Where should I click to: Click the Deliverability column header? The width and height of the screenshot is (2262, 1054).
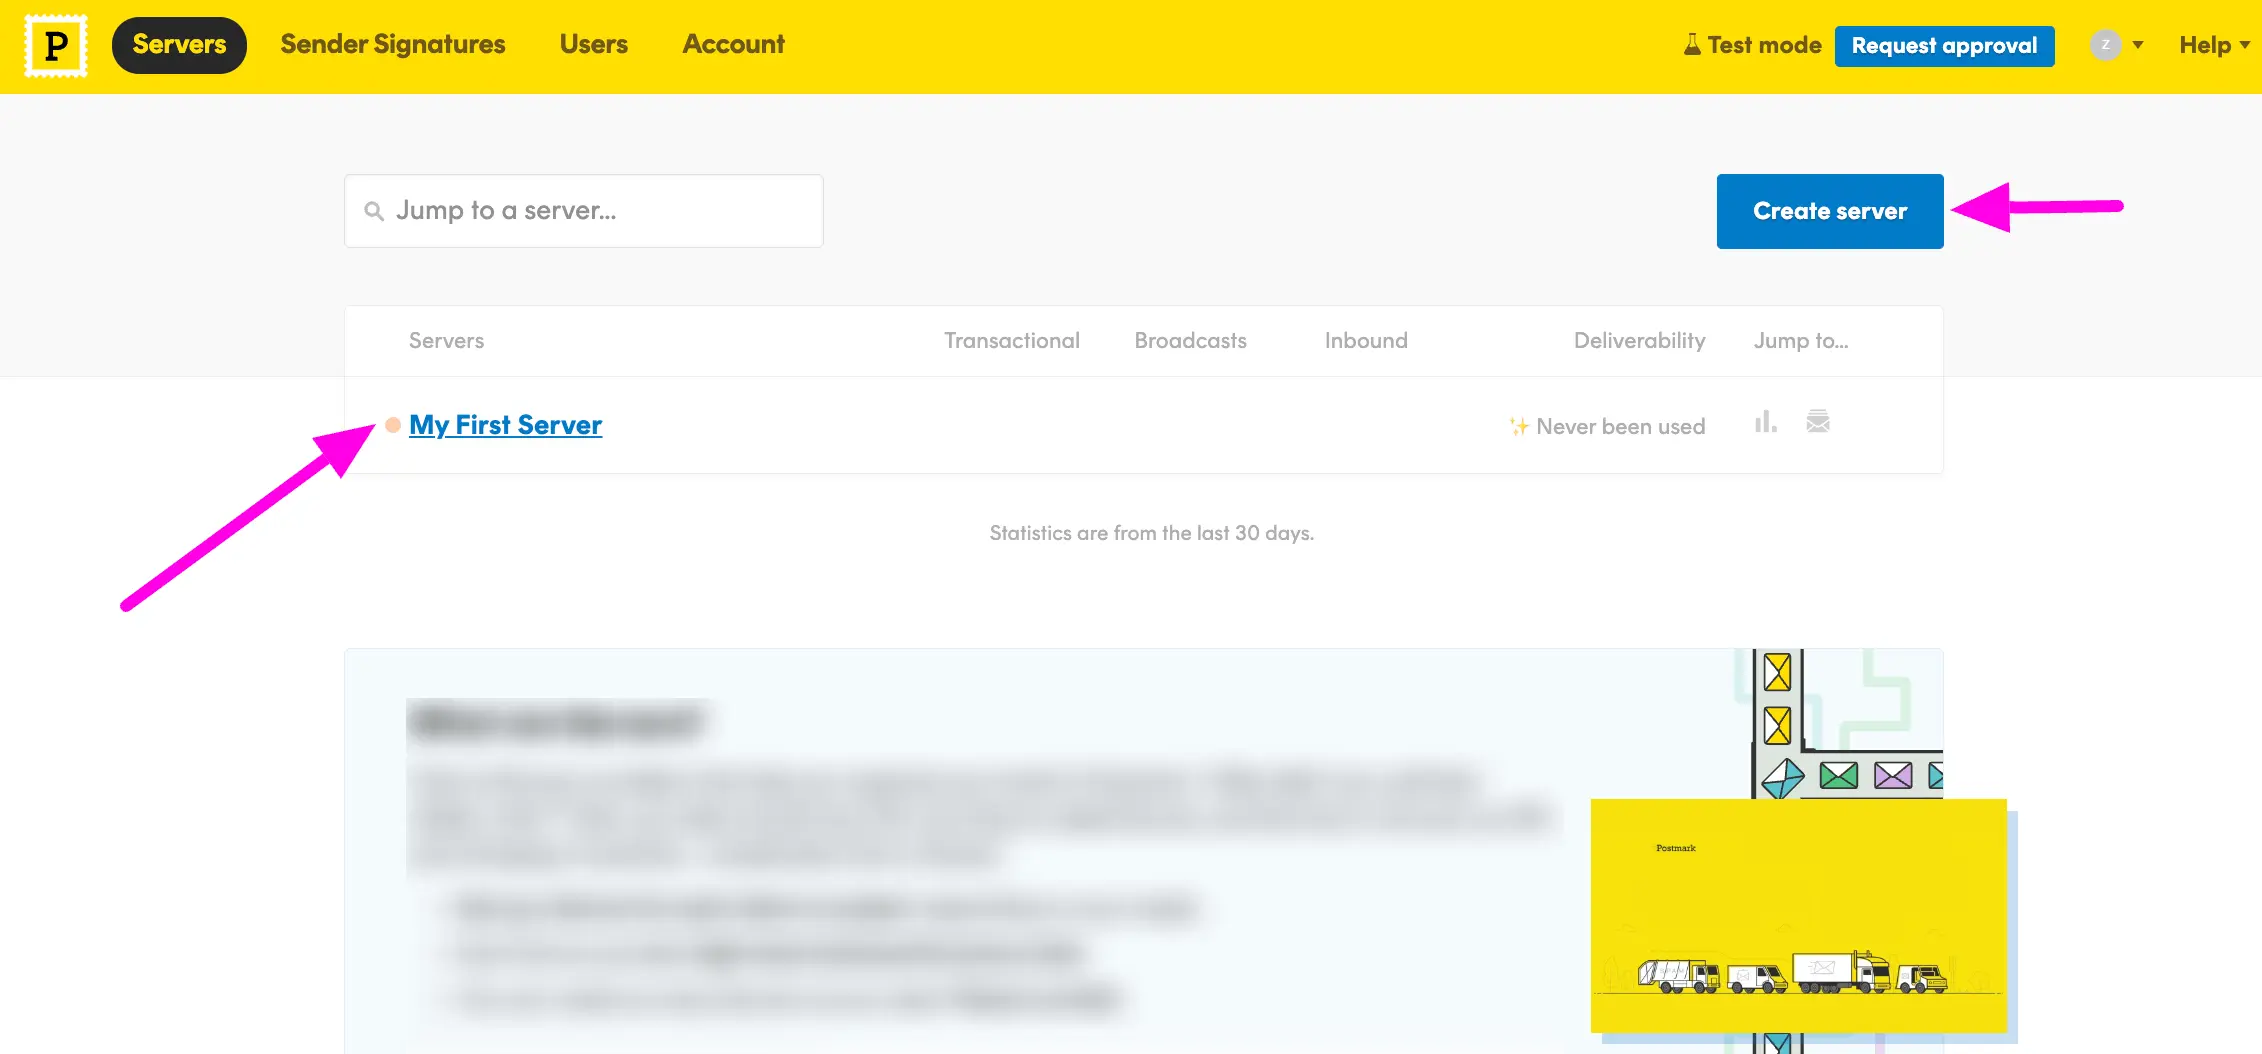point(1640,341)
